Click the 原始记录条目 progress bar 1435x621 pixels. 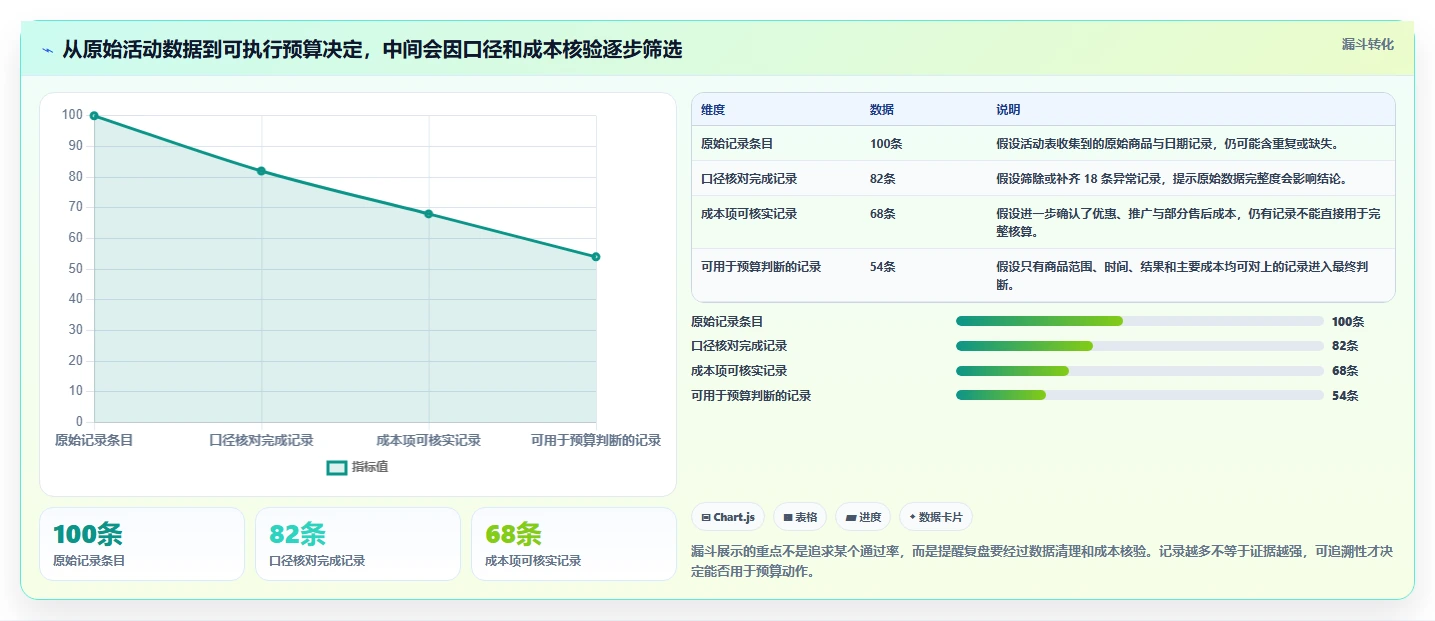pyautogui.click(x=1140, y=321)
